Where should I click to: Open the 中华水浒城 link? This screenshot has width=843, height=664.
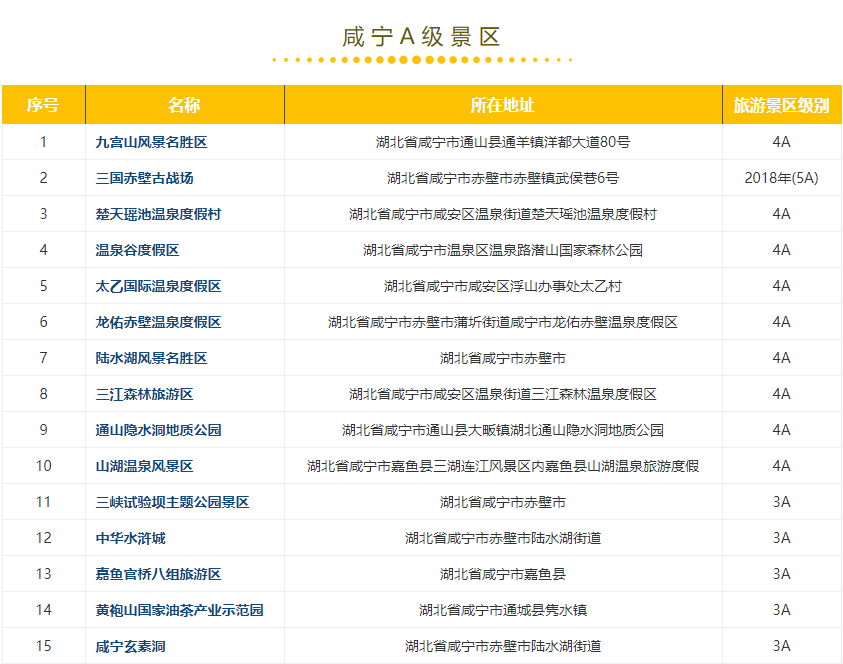(130, 538)
